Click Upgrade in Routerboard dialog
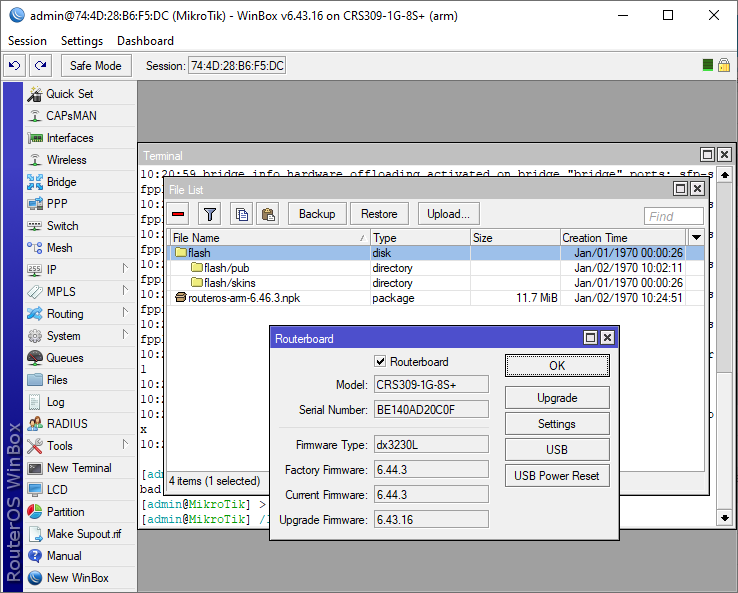This screenshot has width=738, height=593. (557, 398)
